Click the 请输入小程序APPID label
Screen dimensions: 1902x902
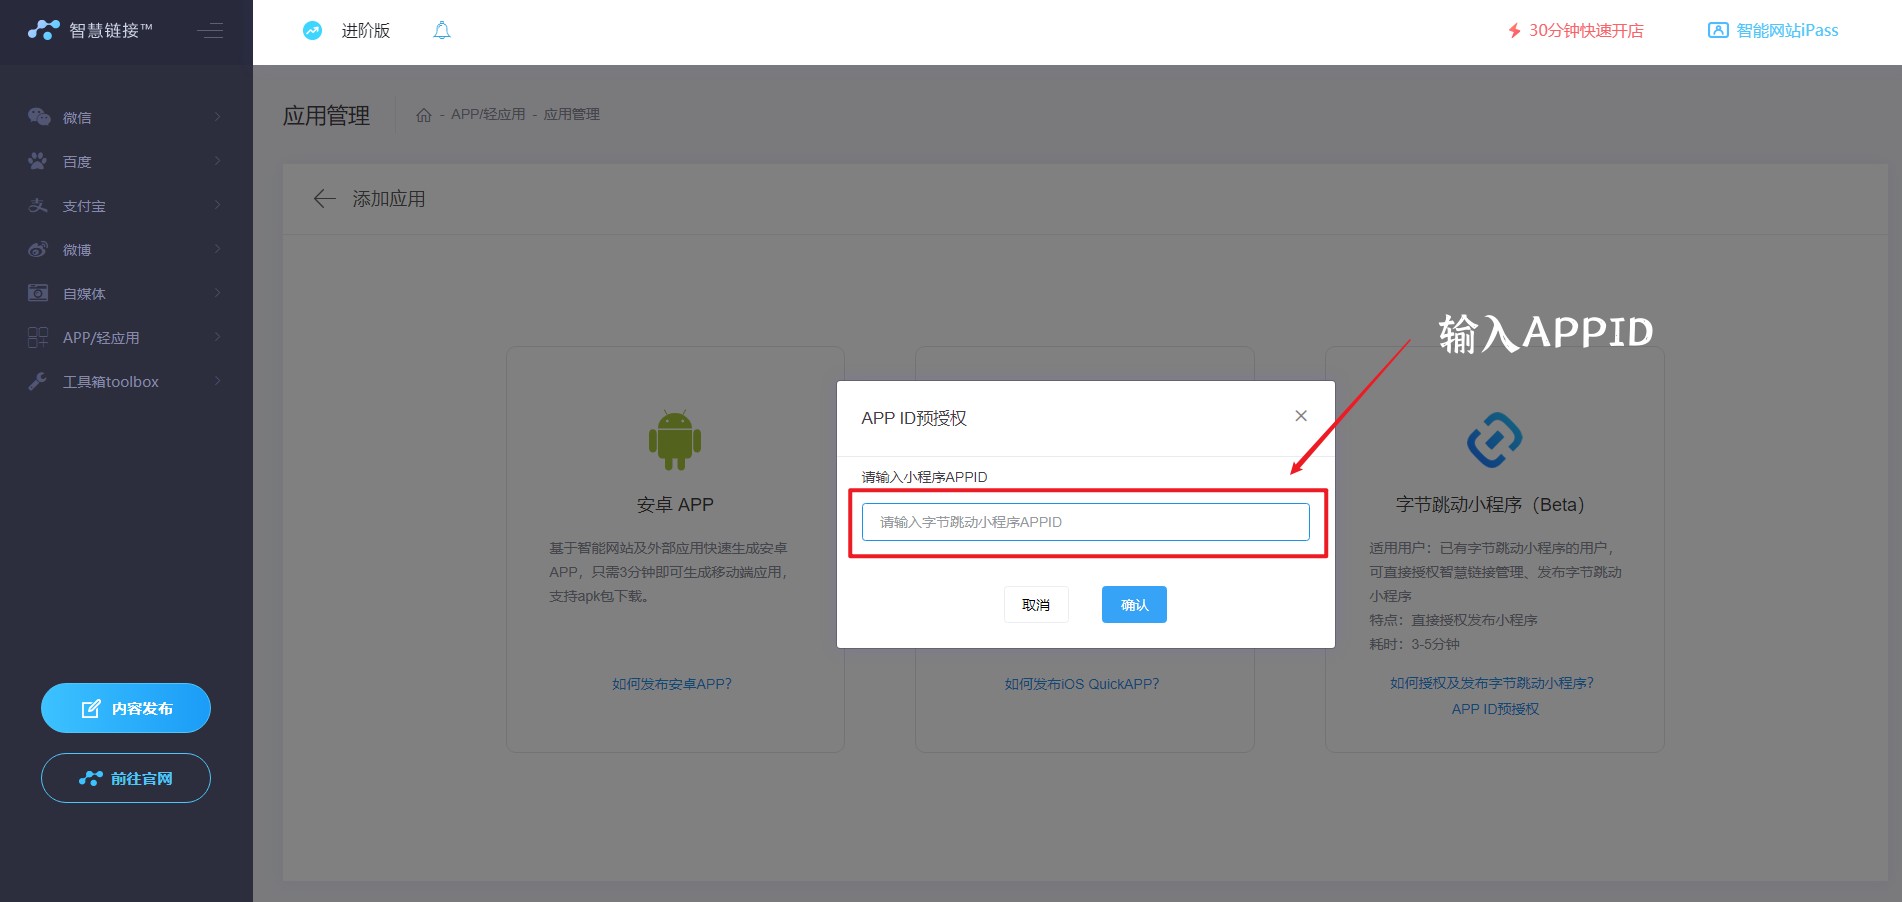tap(924, 477)
